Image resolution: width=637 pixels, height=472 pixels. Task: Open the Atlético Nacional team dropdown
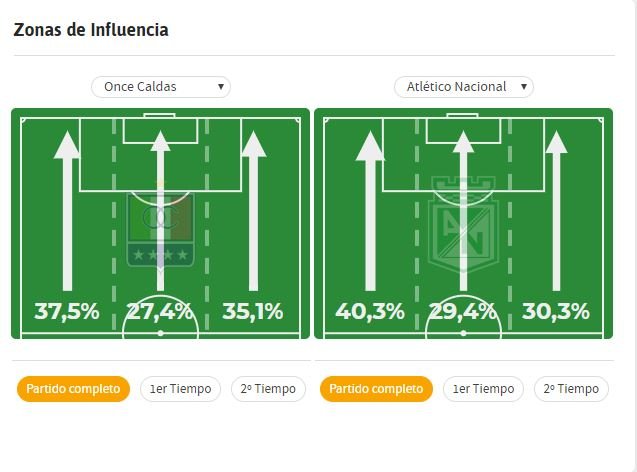pos(464,87)
